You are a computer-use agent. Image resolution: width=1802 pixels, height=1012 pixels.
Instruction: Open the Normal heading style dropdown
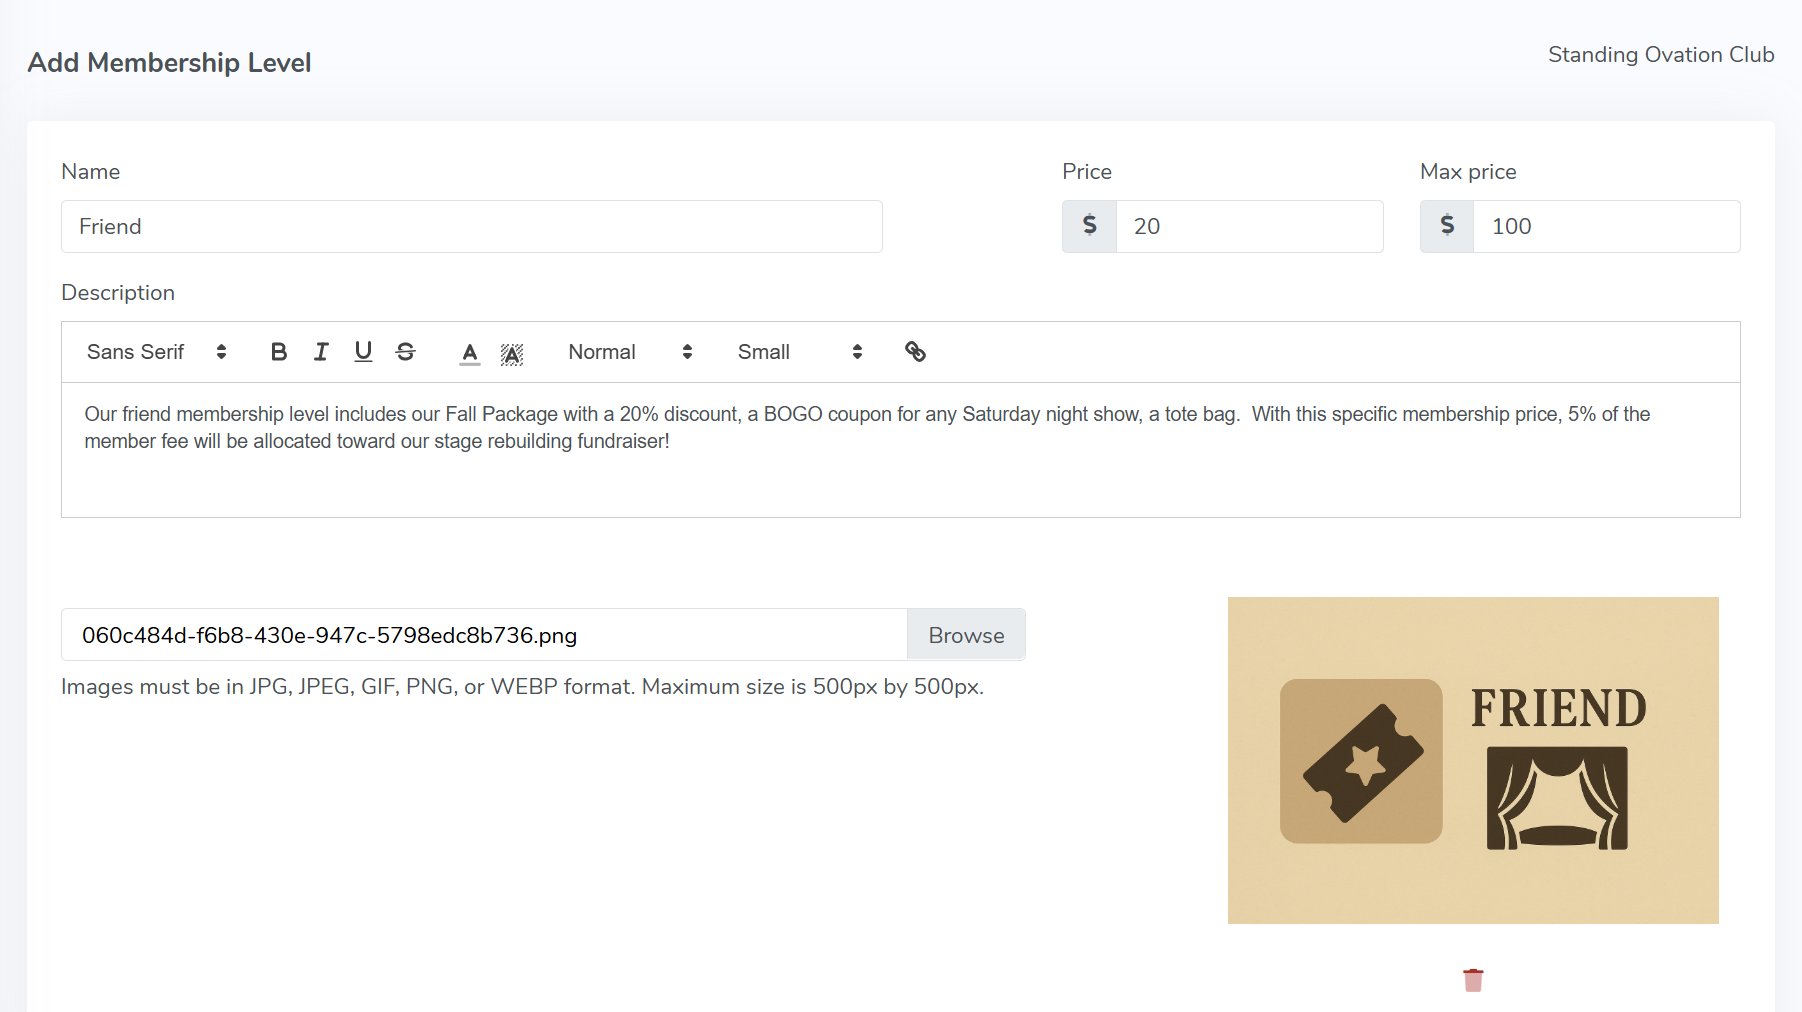pos(630,352)
